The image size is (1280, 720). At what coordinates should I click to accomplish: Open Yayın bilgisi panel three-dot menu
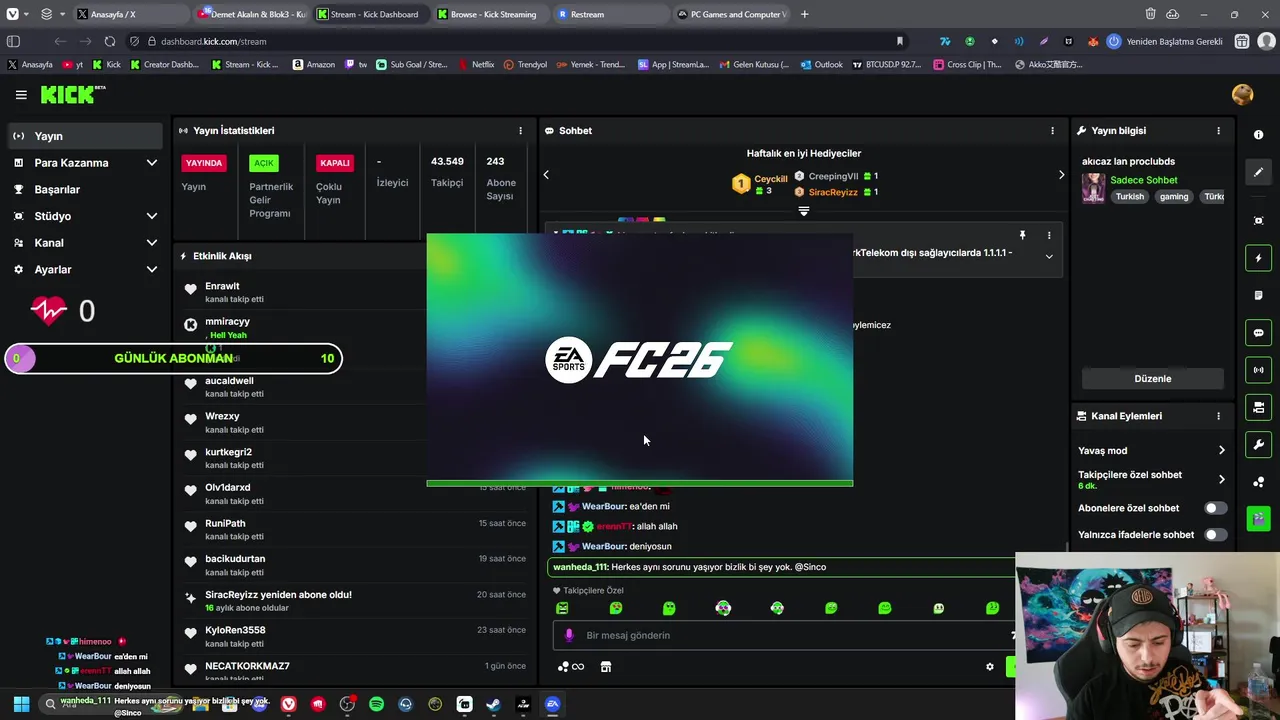pos(1218,131)
